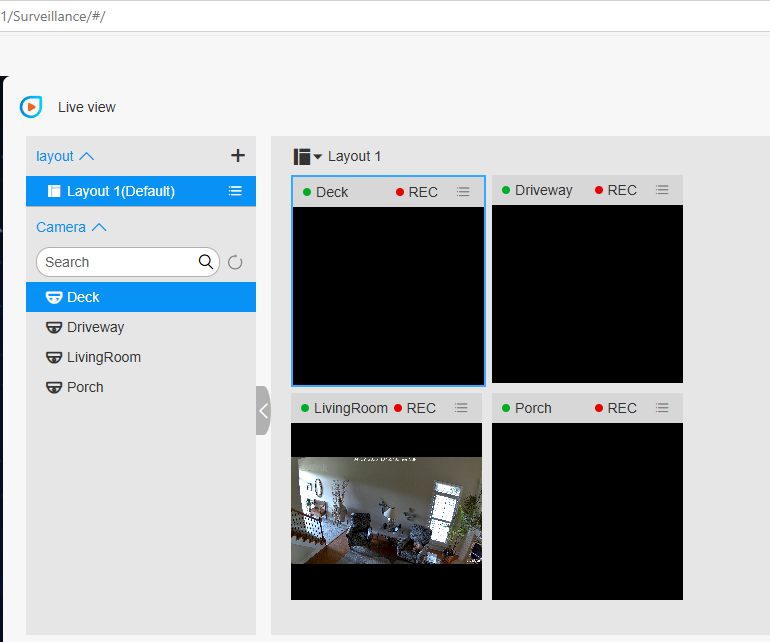Image resolution: width=770 pixels, height=642 pixels.
Task: Click the Driveway tile REC indicator
Action: [x=616, y=190]
